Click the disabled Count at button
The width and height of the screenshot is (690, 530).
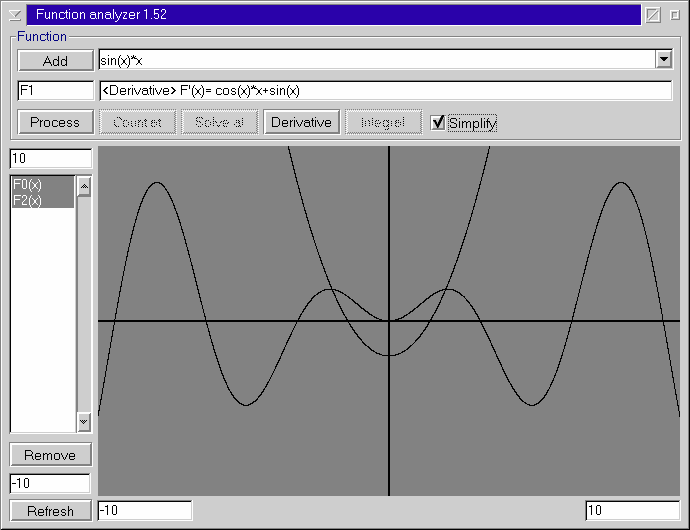point(137,122)
